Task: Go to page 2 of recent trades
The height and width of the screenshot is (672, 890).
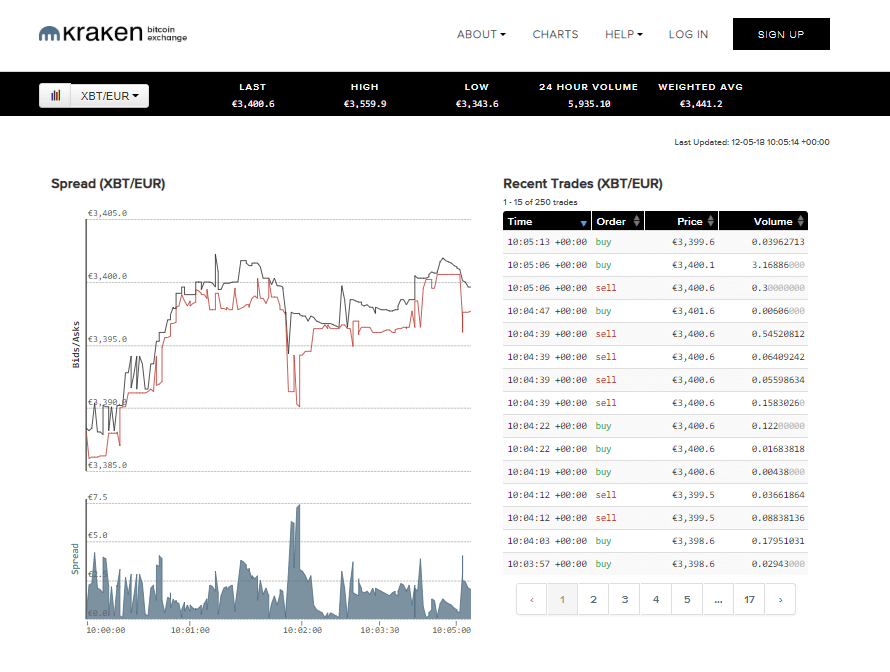Action: tap(593, 600)
